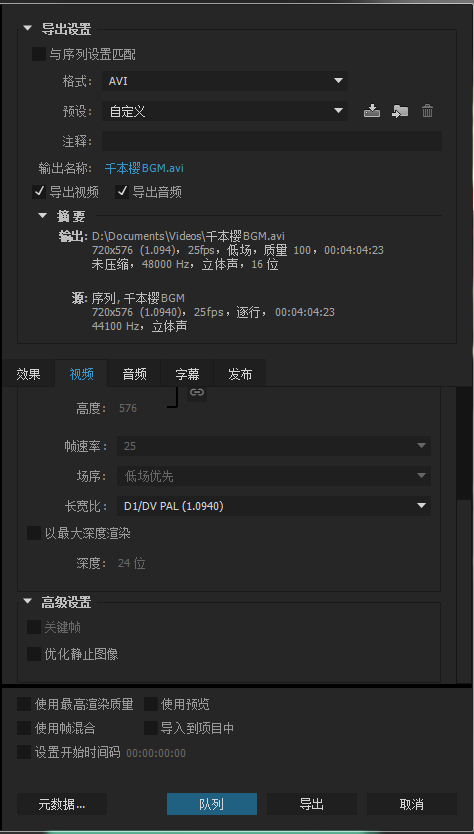Open the 预设 自定义 dropdown
The image size is (474, 834).
224,111
